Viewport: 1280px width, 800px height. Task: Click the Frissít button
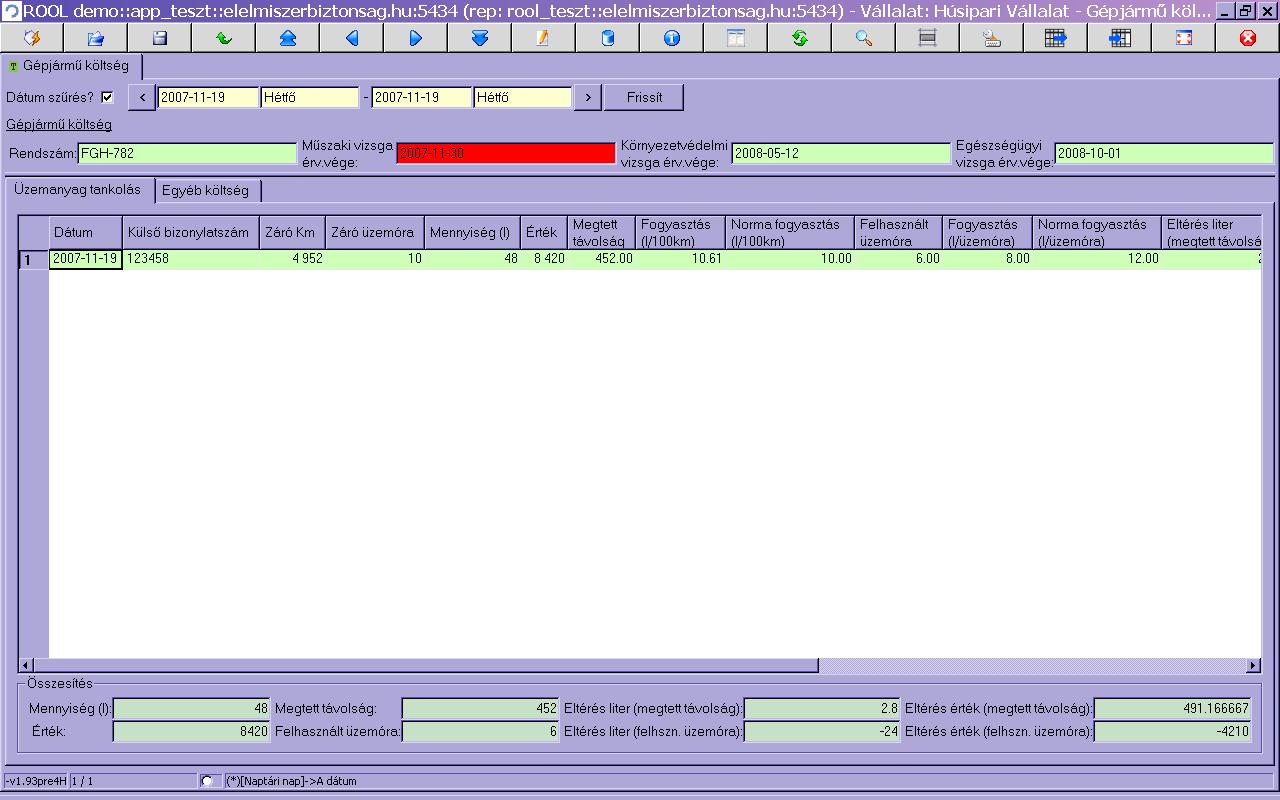(x=644, y=97)
